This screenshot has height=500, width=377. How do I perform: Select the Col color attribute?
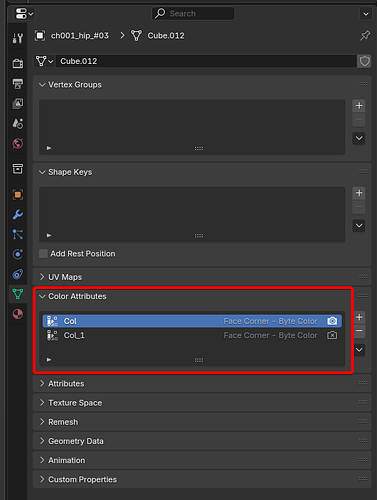(192, 321)
